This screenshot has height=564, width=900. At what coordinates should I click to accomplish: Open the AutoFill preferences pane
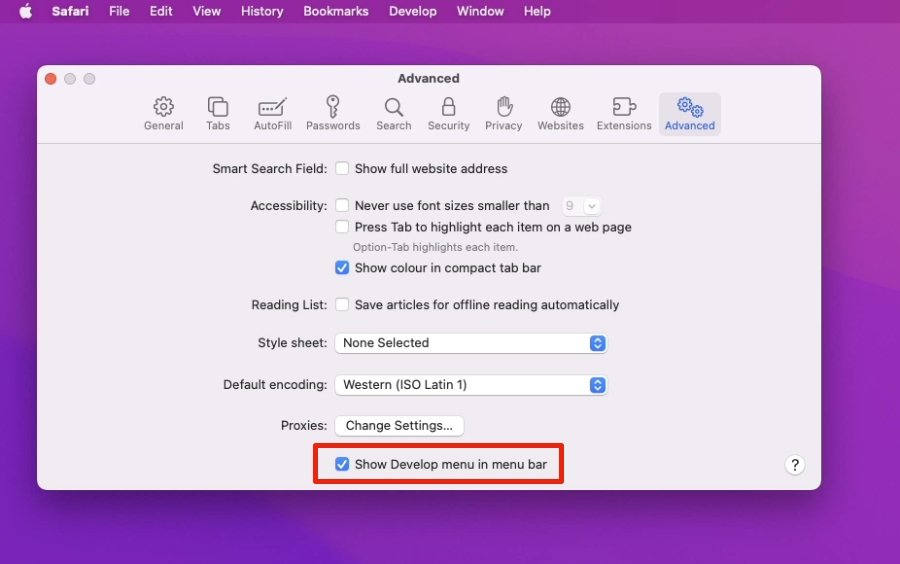[273, 114]
